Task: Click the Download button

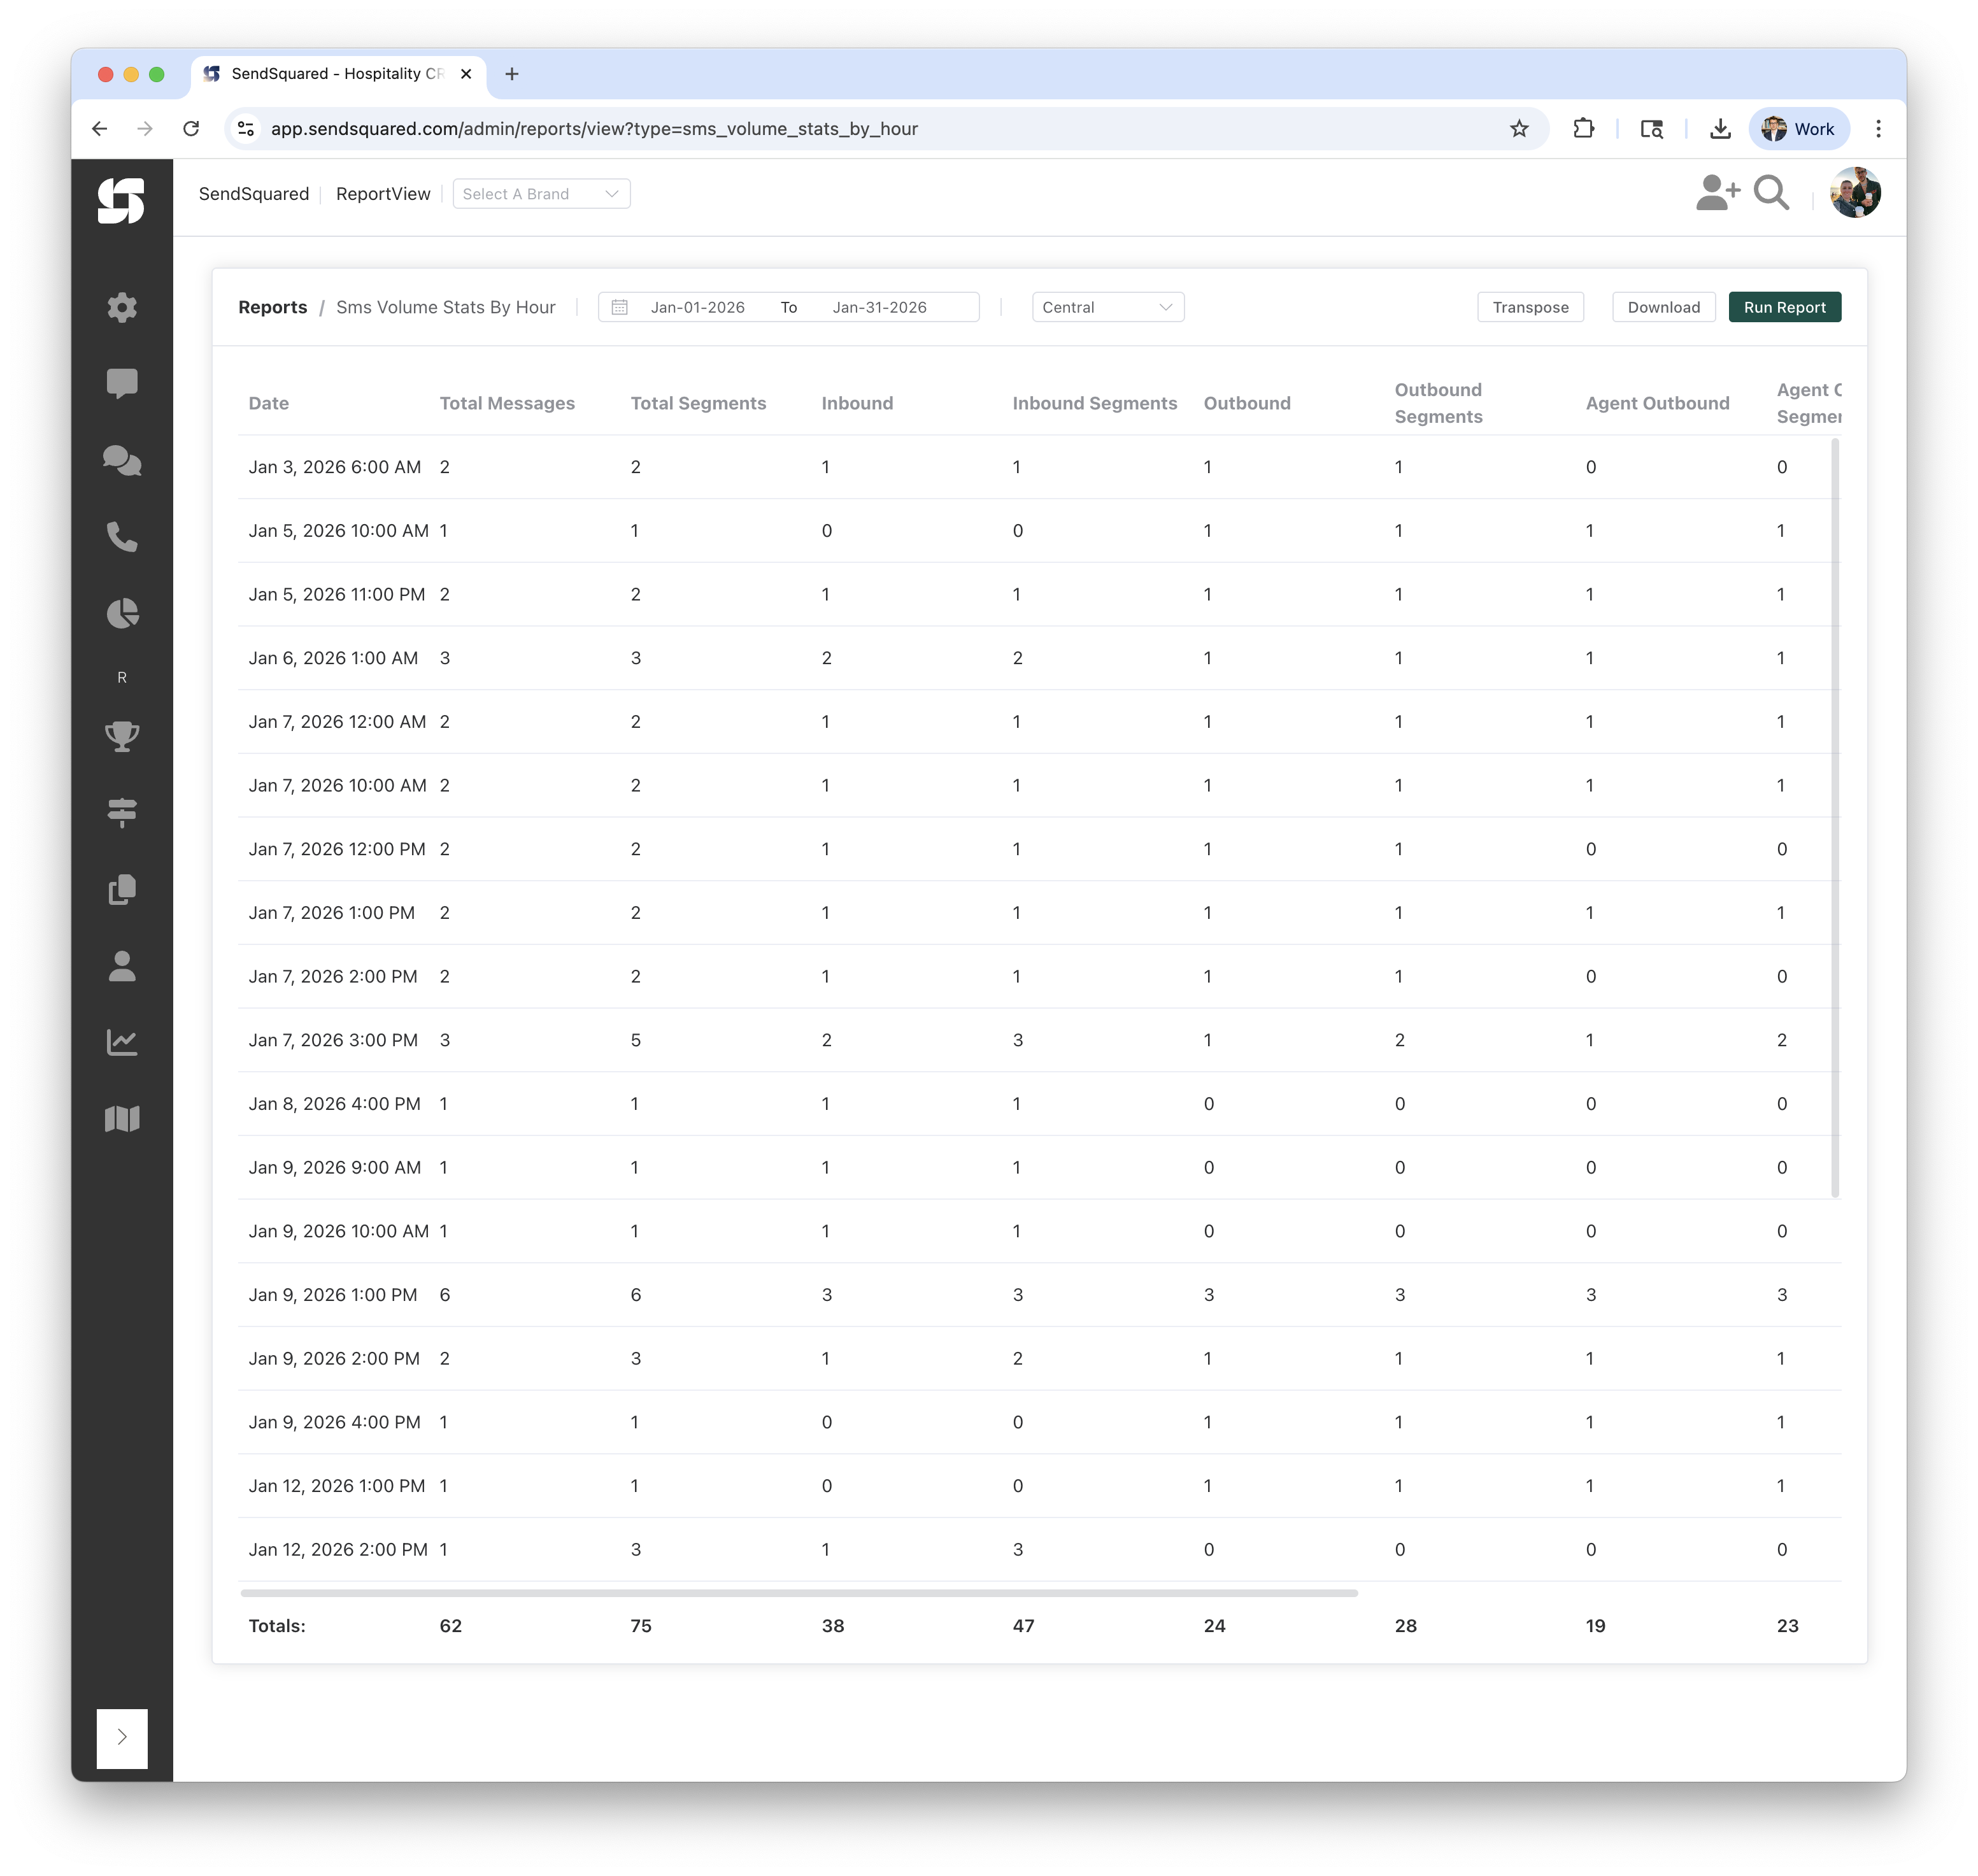Action: pos(1663,307)
